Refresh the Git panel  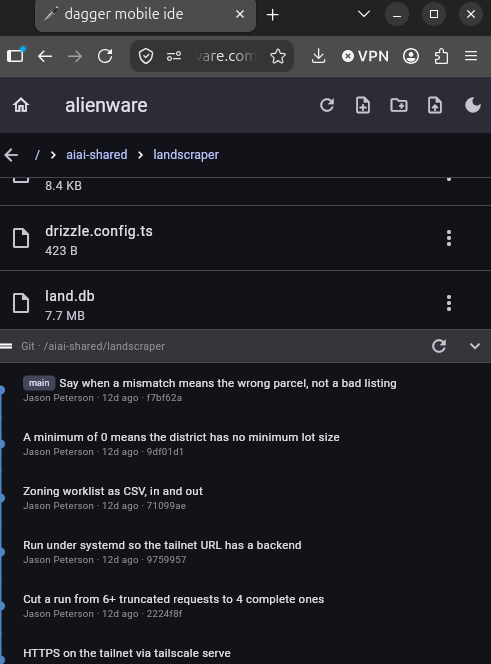point(439,346)
